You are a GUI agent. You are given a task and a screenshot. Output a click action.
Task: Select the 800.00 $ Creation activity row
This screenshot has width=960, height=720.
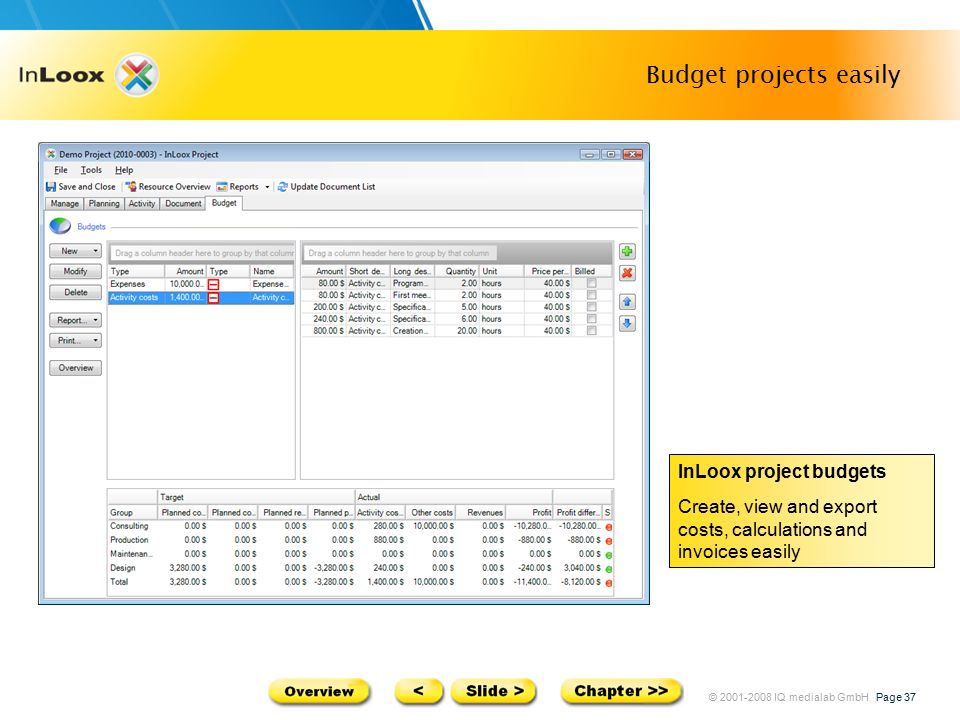point(457,331)
